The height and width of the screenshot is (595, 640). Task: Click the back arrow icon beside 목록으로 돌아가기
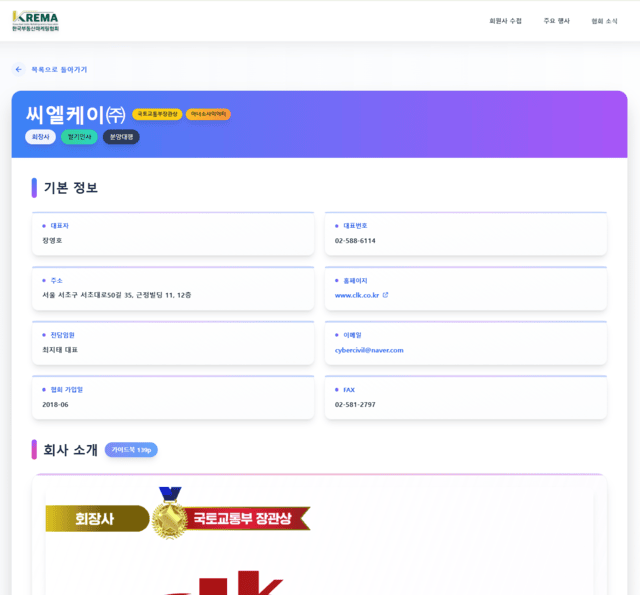(x=18, y=69)
